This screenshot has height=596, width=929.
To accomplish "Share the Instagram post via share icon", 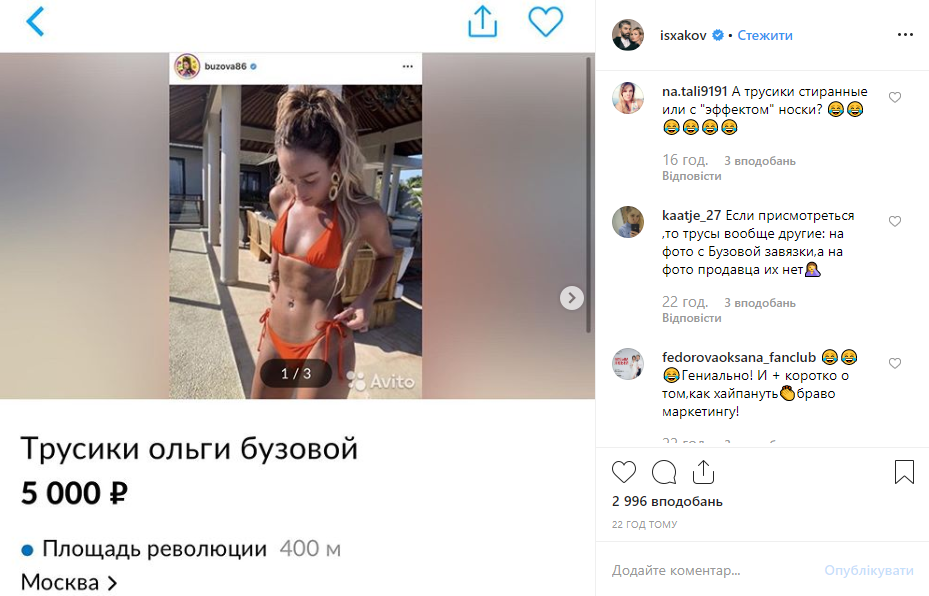I will click(703, 472).
